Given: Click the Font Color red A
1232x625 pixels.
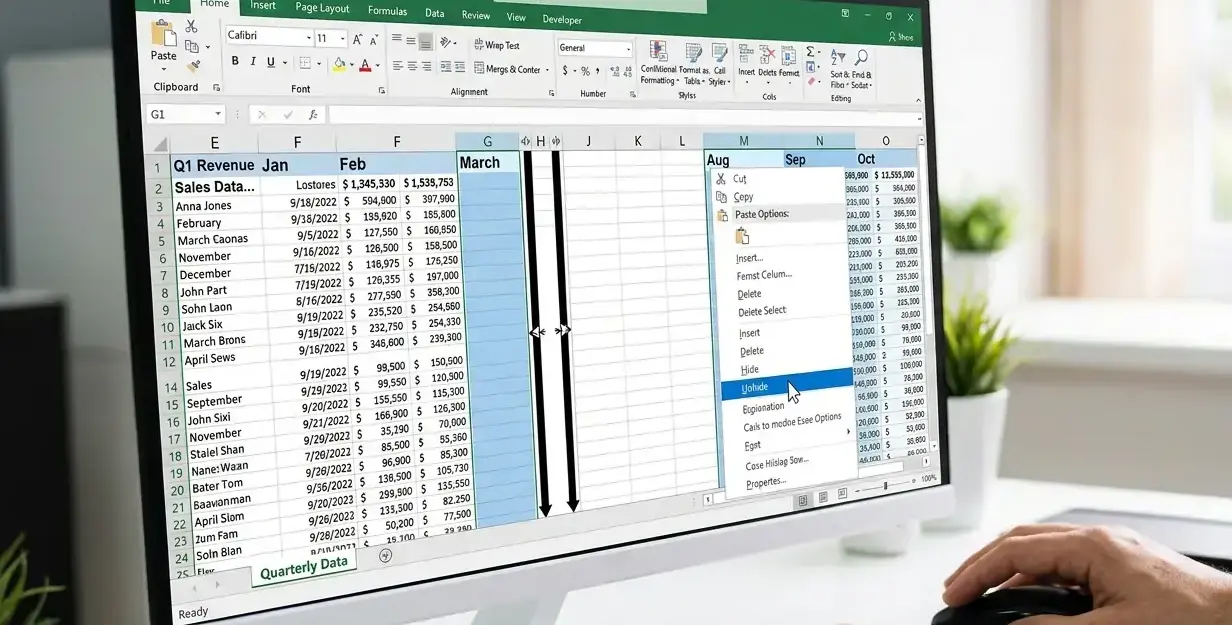Looking at the screenshot, I should [x=364, y=65].
